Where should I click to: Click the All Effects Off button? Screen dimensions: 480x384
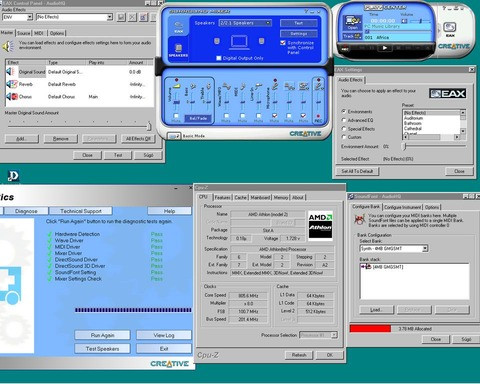click(x=138, y=139)
